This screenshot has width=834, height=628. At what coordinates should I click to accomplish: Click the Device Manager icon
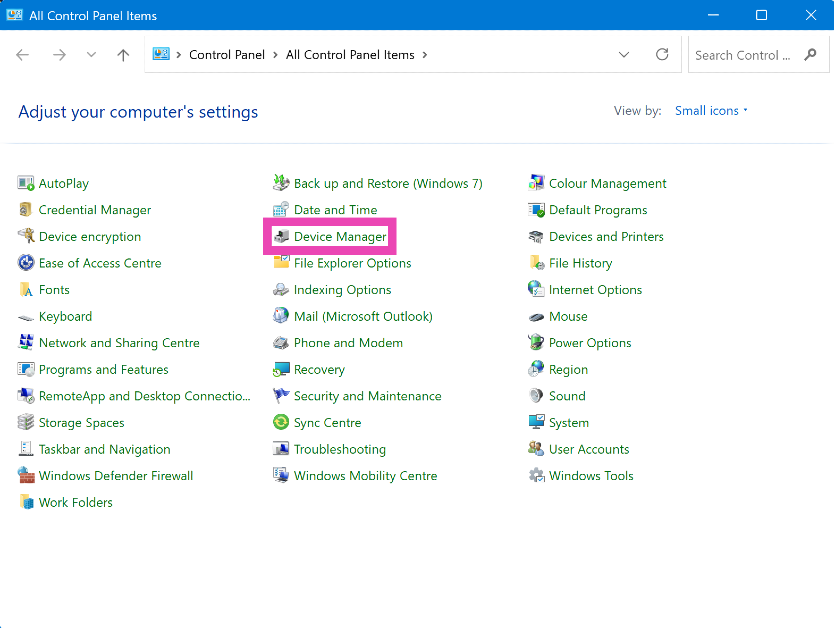click(x=281, y=237)
